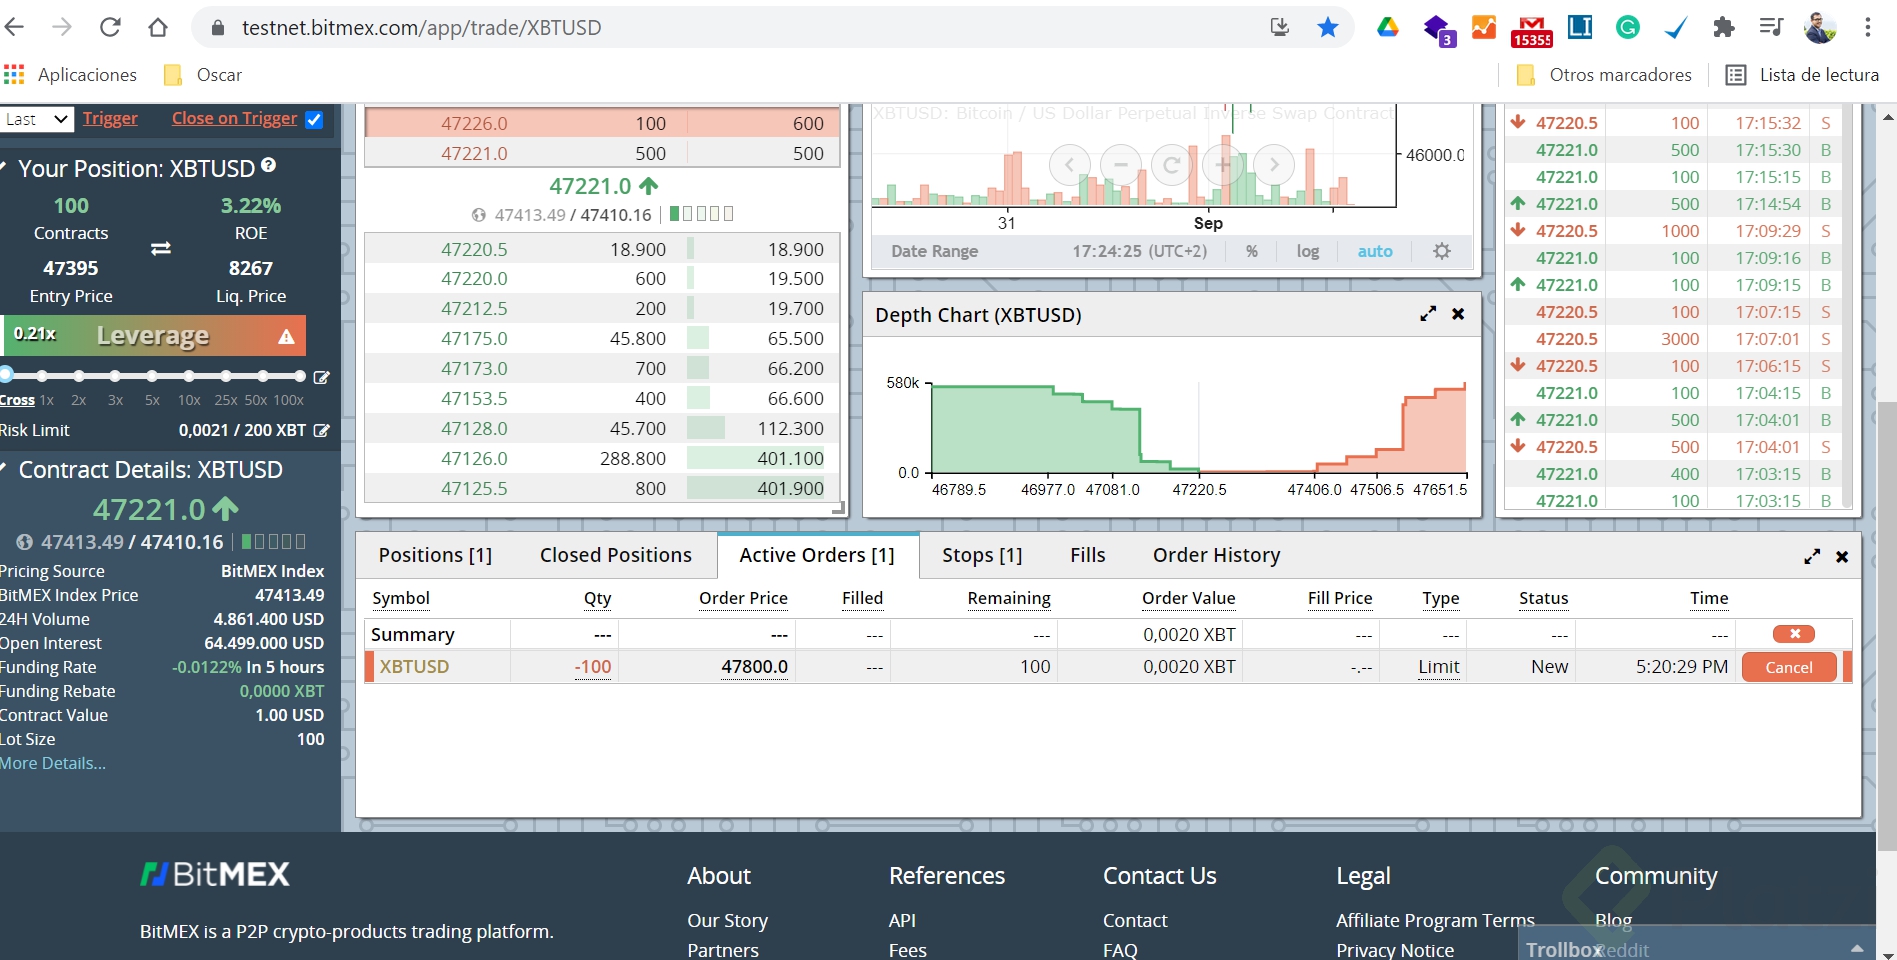The width and height of the screenshot is (1897, 960).
Task: Expand orders panel to fullscreen
Action: [x=1812, y=556]
